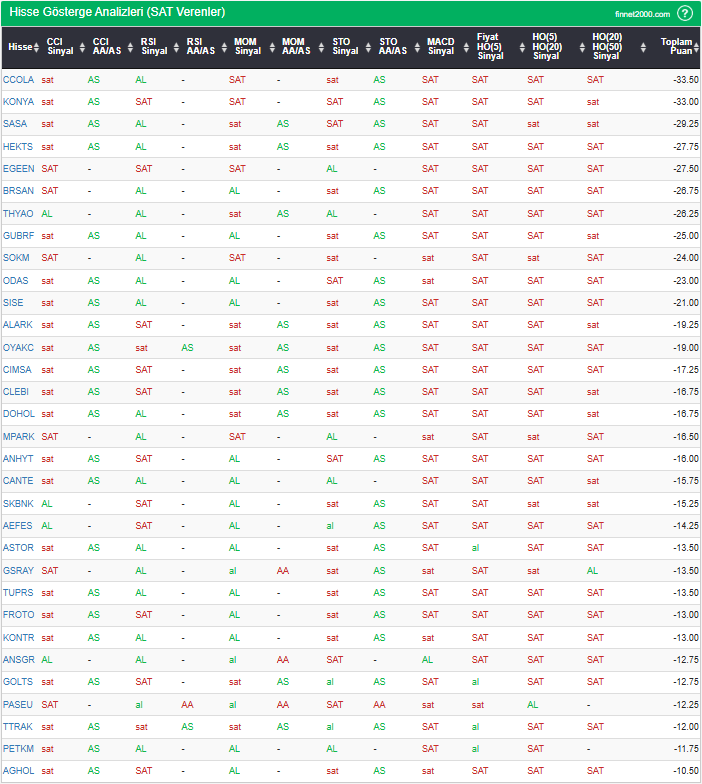702x784 pixels.
Task: Sort by Hisse column arrows
Action: pyautogui.click(x=36, y=48)
